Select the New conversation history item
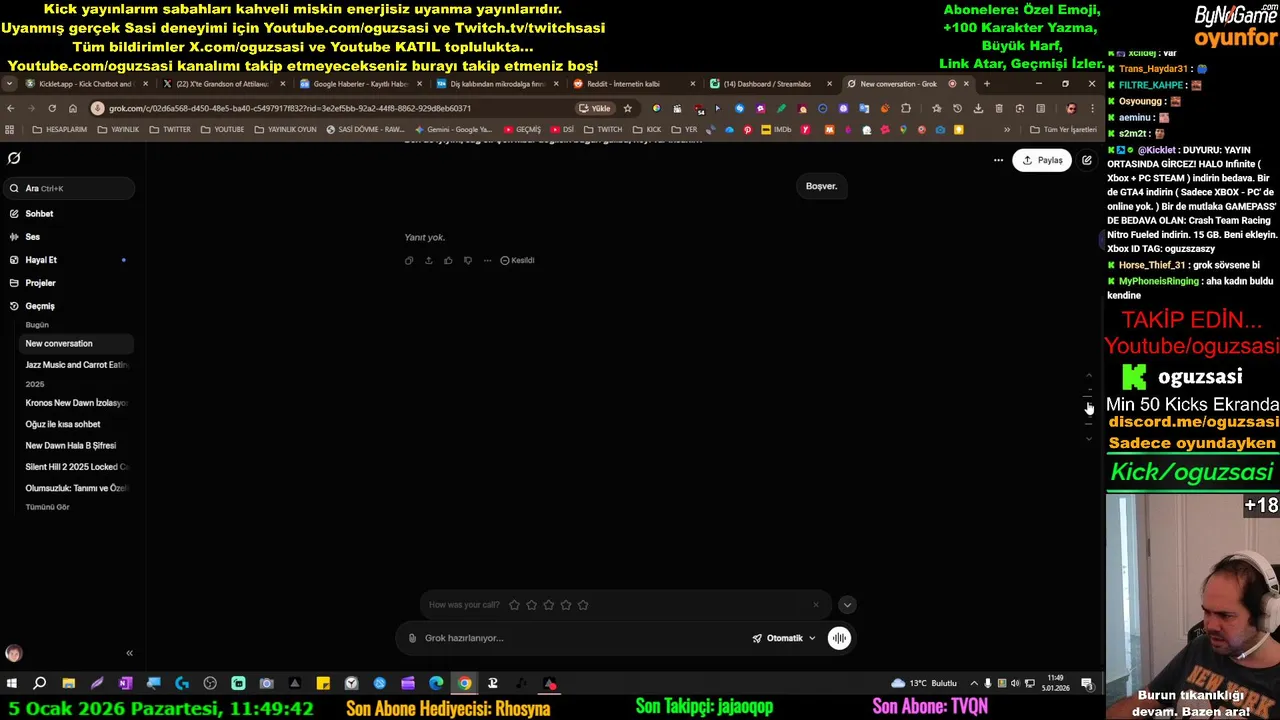Image resolution: width=1280 pixels, height=720 pixels. (76, 344)
